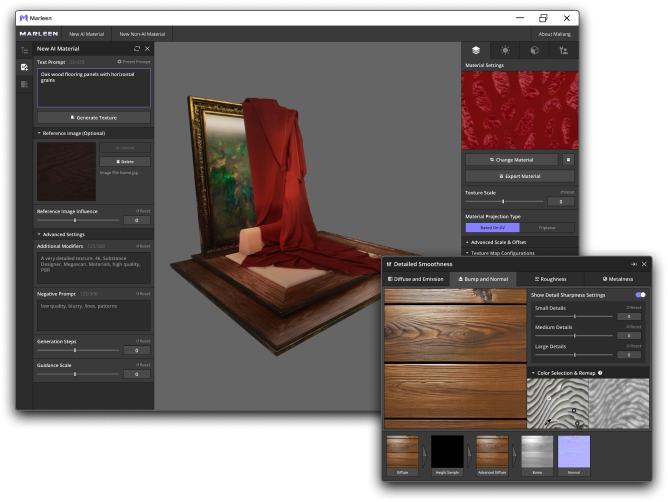
Task: Select the Diffuse map thumbnail
Action: (403, 455)
